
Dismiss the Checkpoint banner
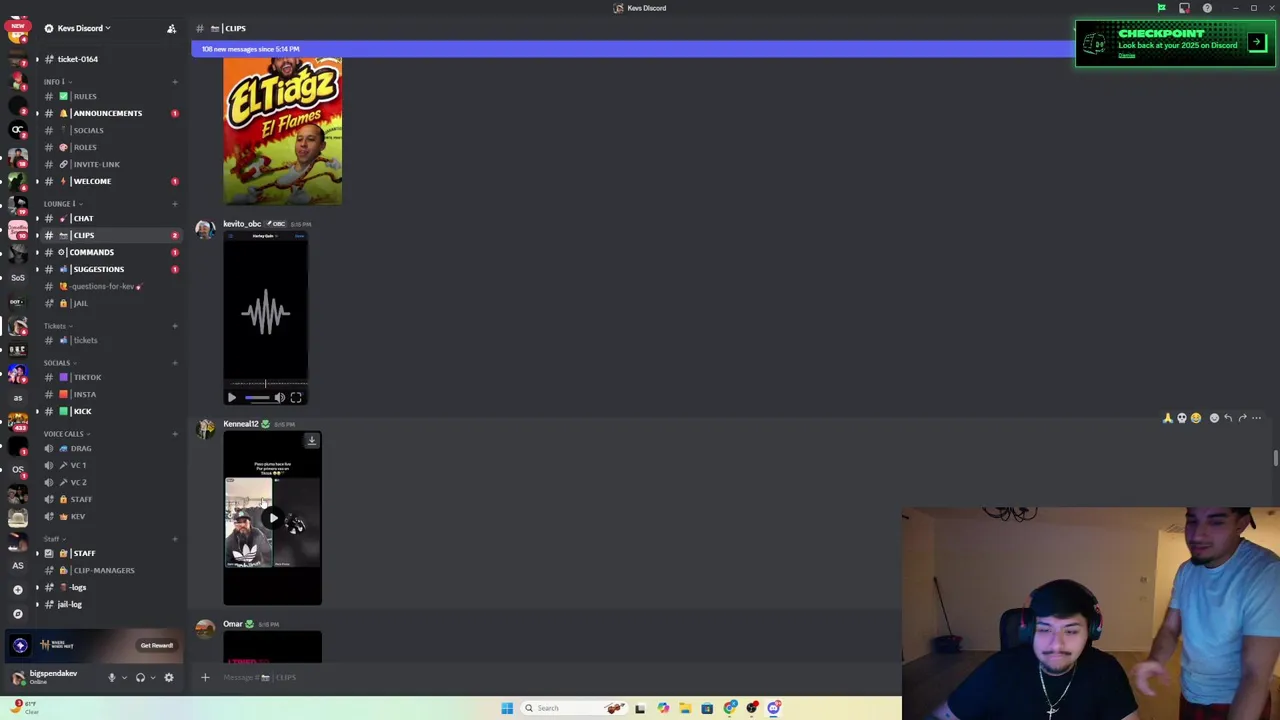(x=1127, y=56)
